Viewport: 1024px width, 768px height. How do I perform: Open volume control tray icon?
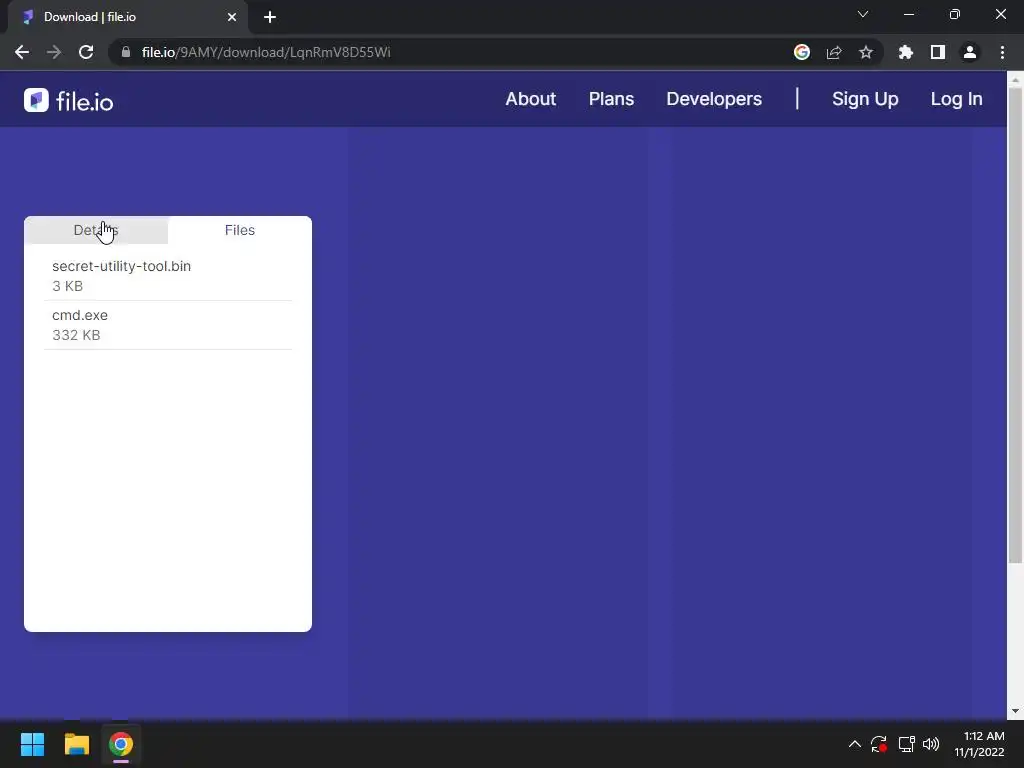pos(931,744)
